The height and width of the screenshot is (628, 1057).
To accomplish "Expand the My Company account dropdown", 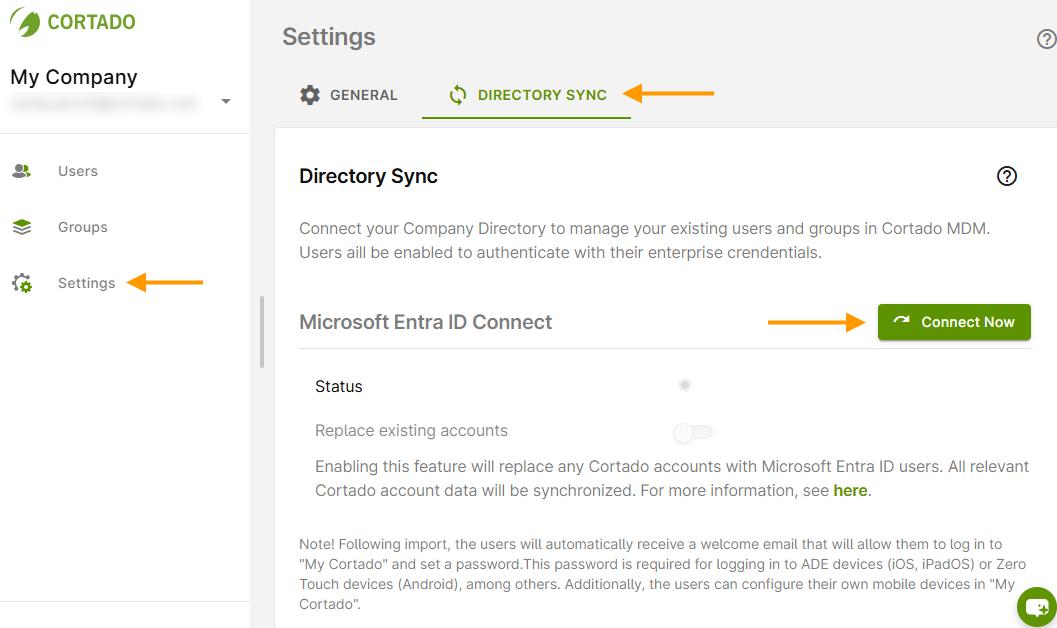I will coord(226,101).
